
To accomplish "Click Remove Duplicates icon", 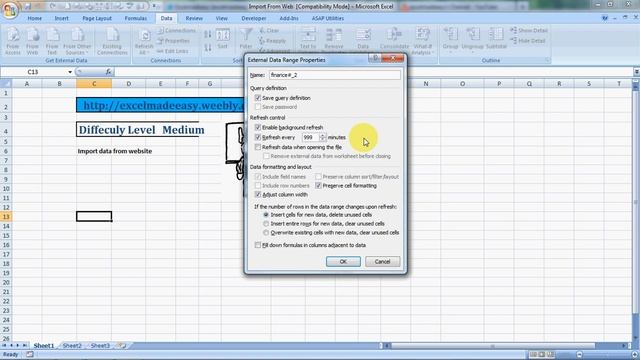I will [334, 40].
